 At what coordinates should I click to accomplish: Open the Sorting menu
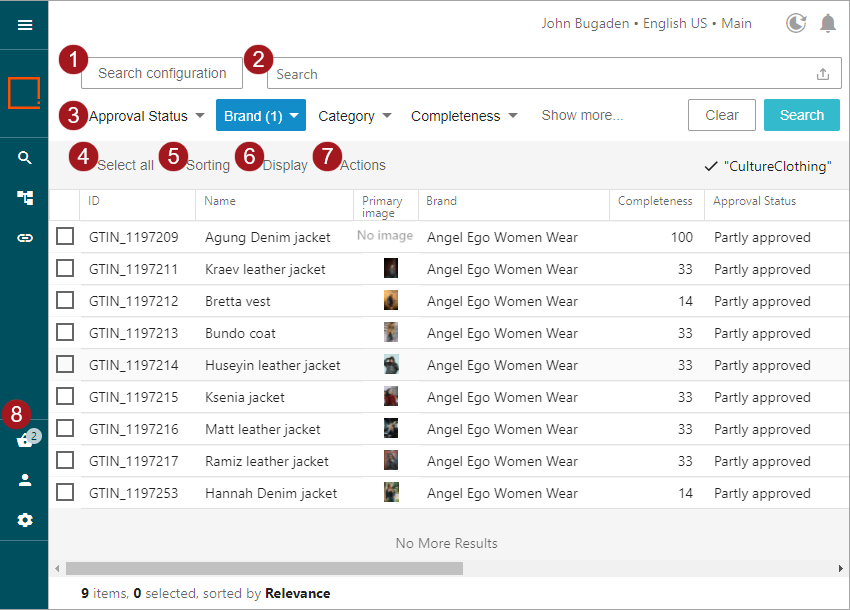(208, 165)
